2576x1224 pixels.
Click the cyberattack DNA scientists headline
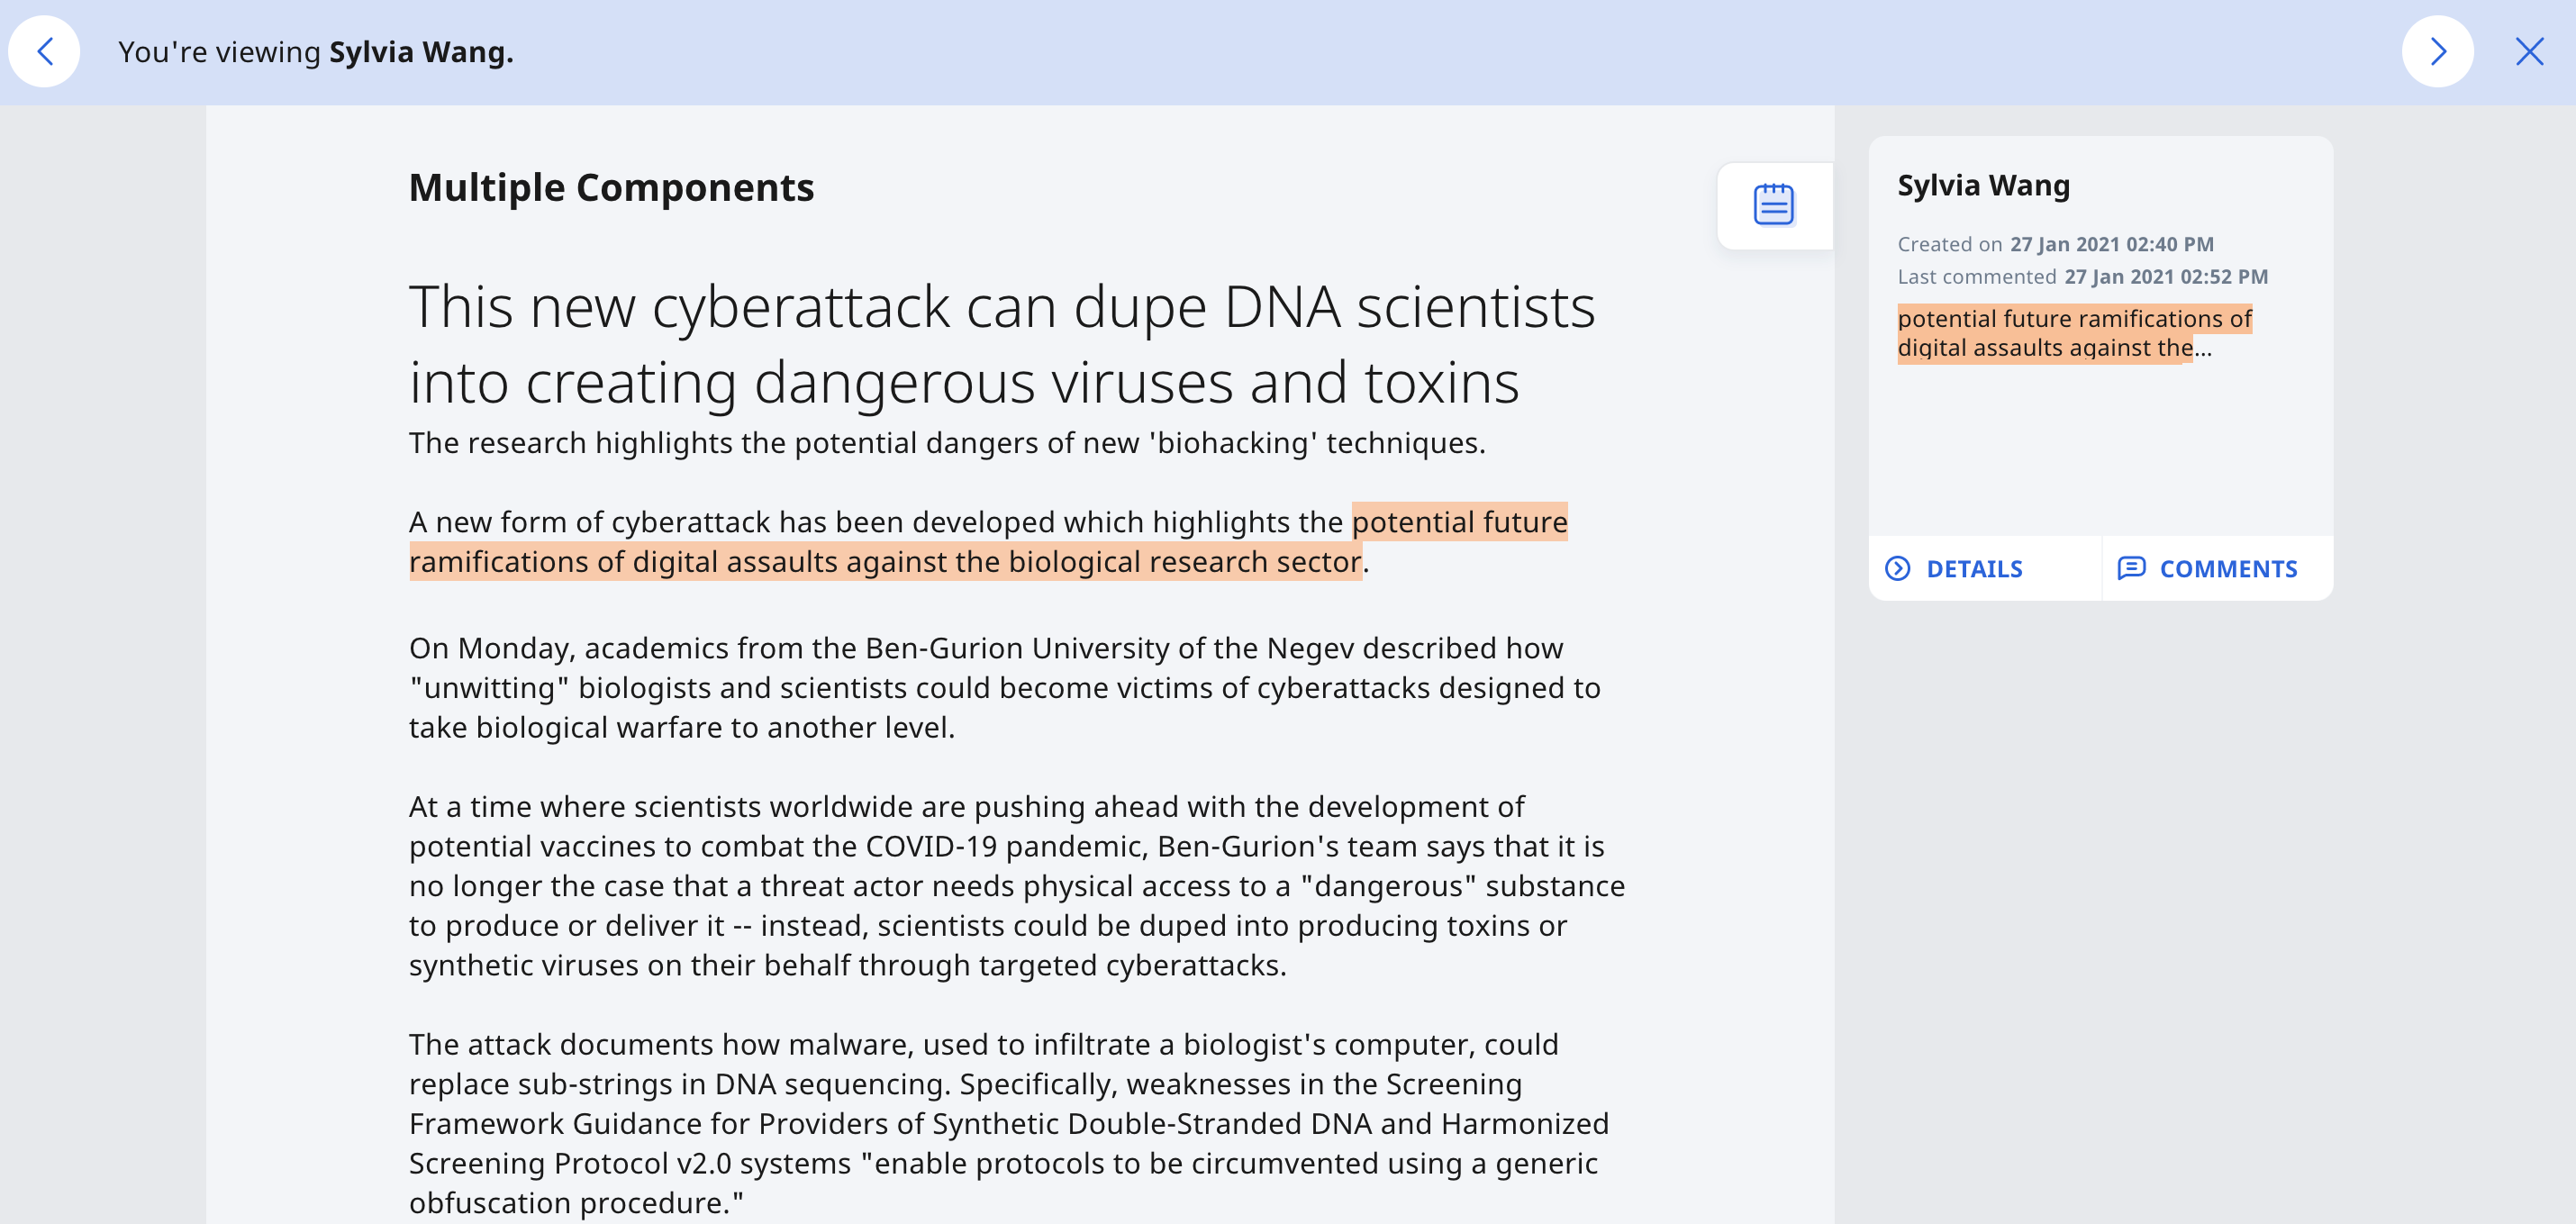(1001, 344)
